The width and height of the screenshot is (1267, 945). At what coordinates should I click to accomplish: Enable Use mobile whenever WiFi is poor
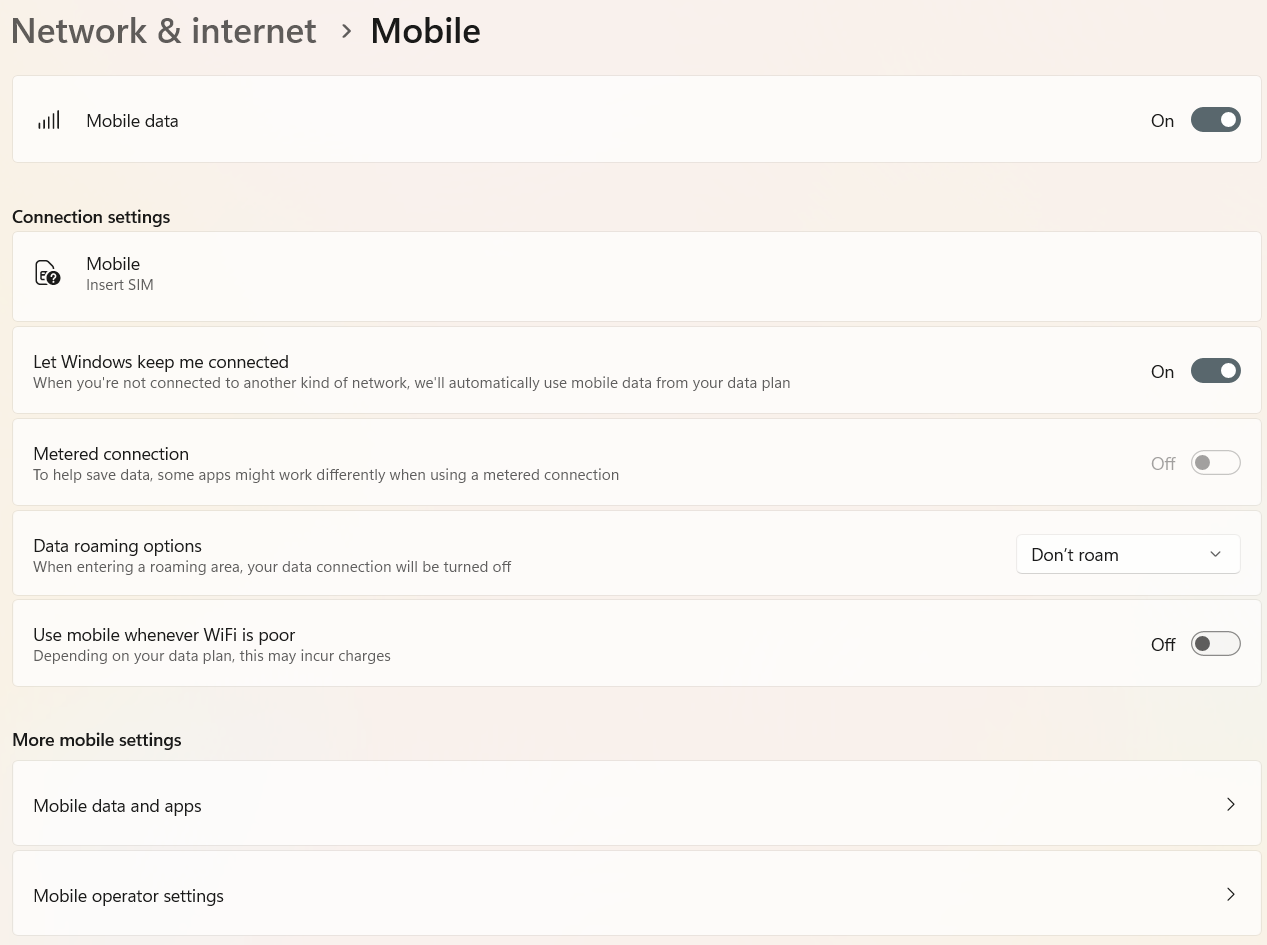(x=1215, y=644)
